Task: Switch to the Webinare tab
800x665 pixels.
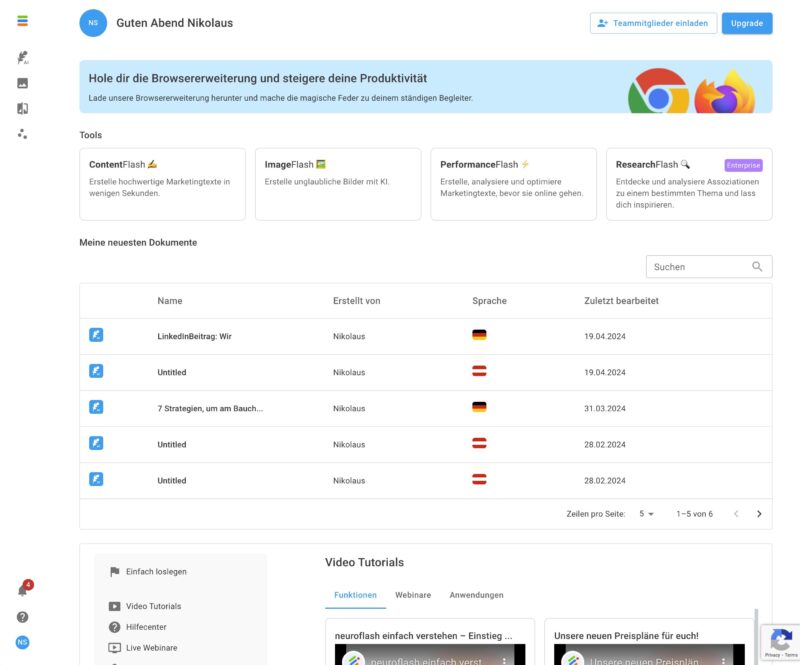Action: (413, 595)
